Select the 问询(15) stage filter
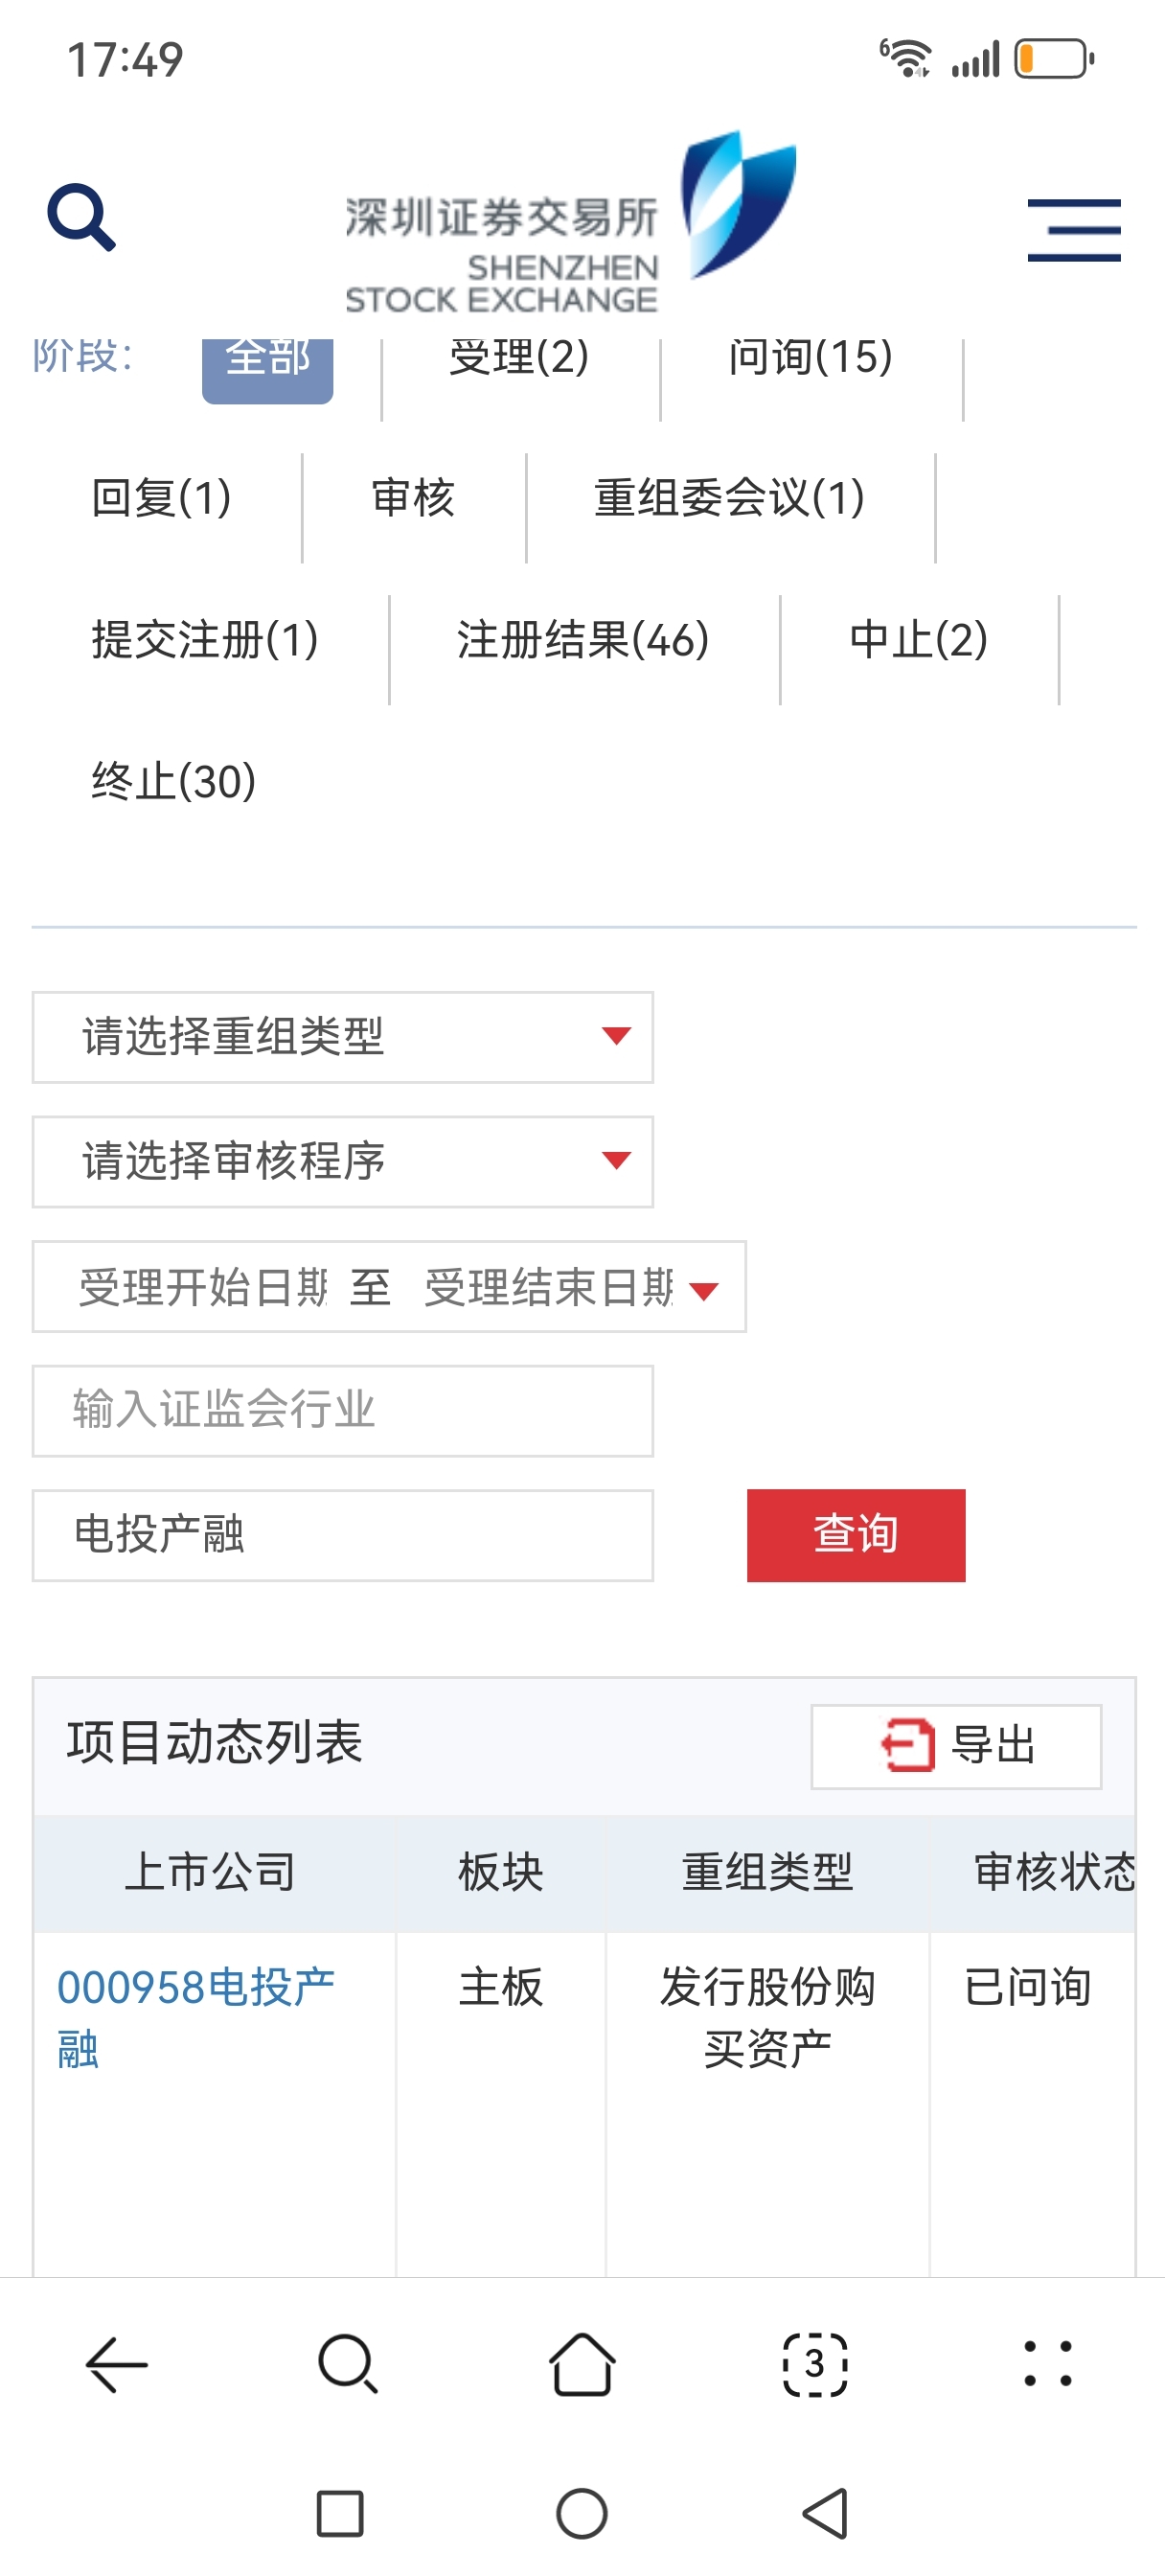This screenshot has height=2576, width=1165. coord(811,358)
